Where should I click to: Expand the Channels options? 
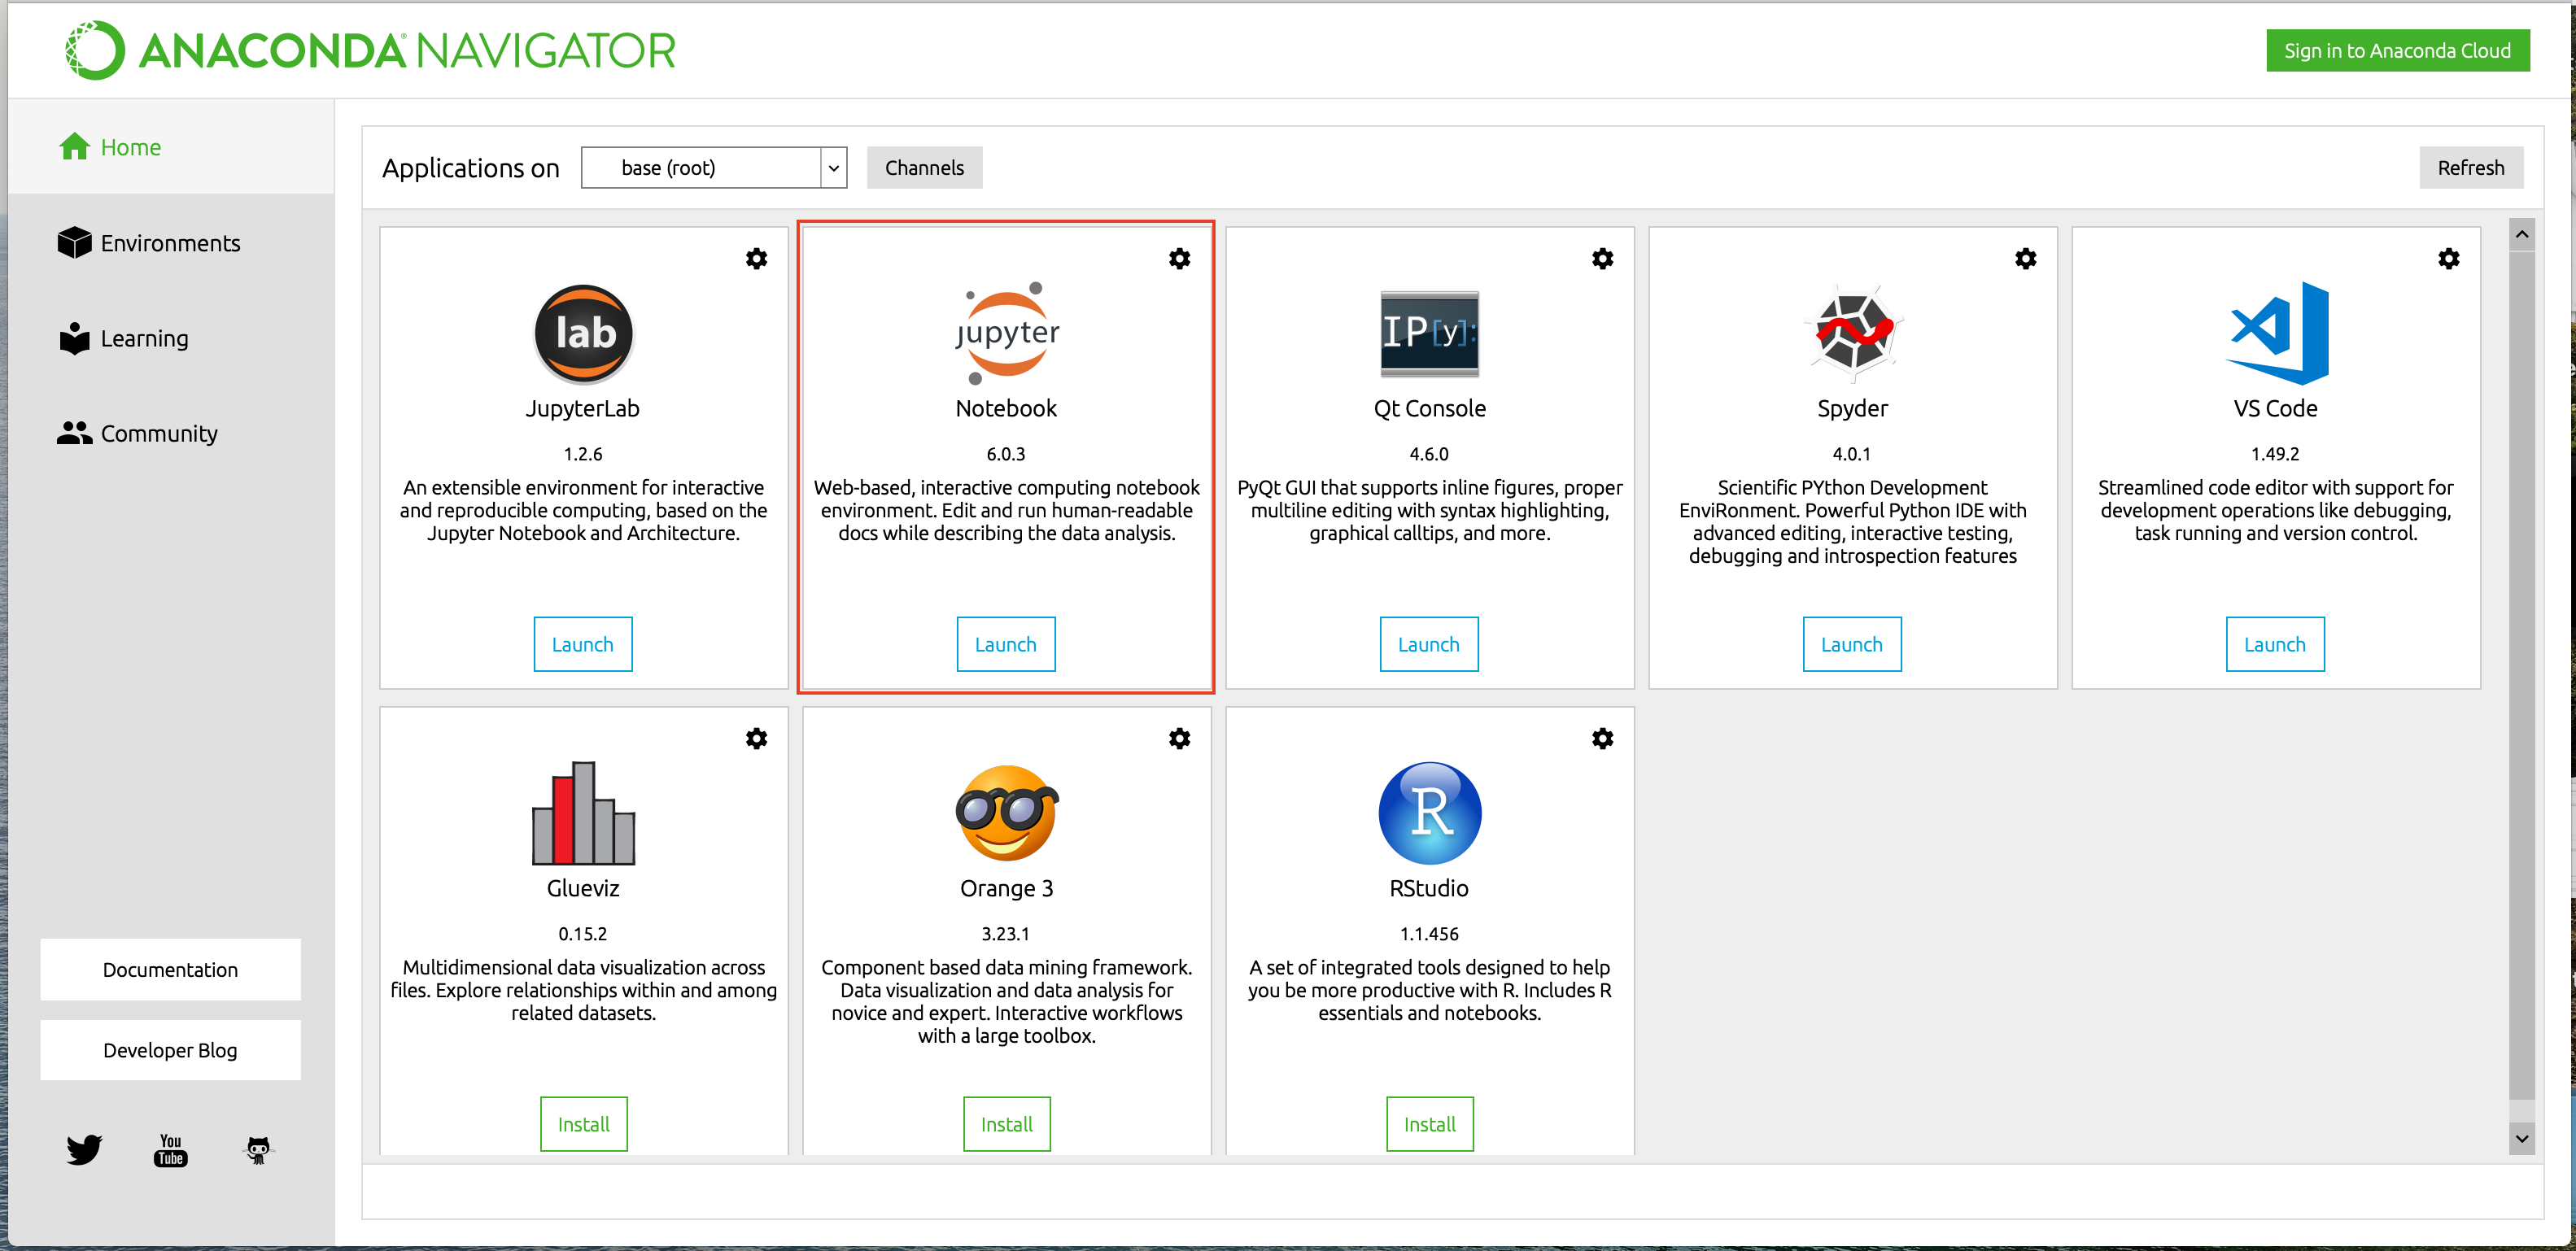pos(923,166)
